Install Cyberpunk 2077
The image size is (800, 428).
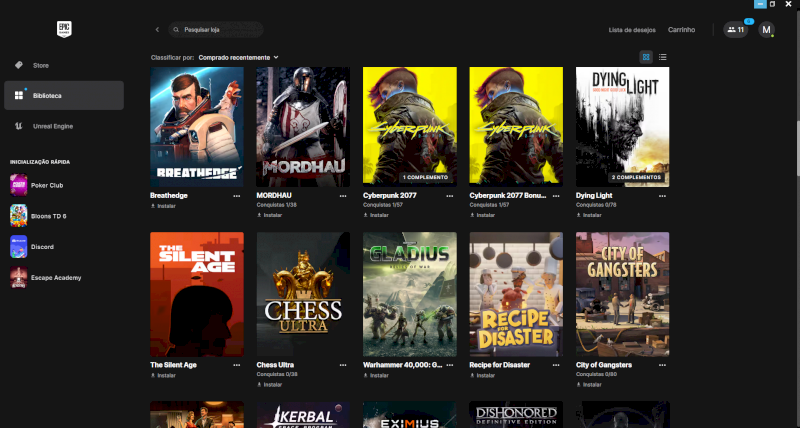tap(376, 215)
